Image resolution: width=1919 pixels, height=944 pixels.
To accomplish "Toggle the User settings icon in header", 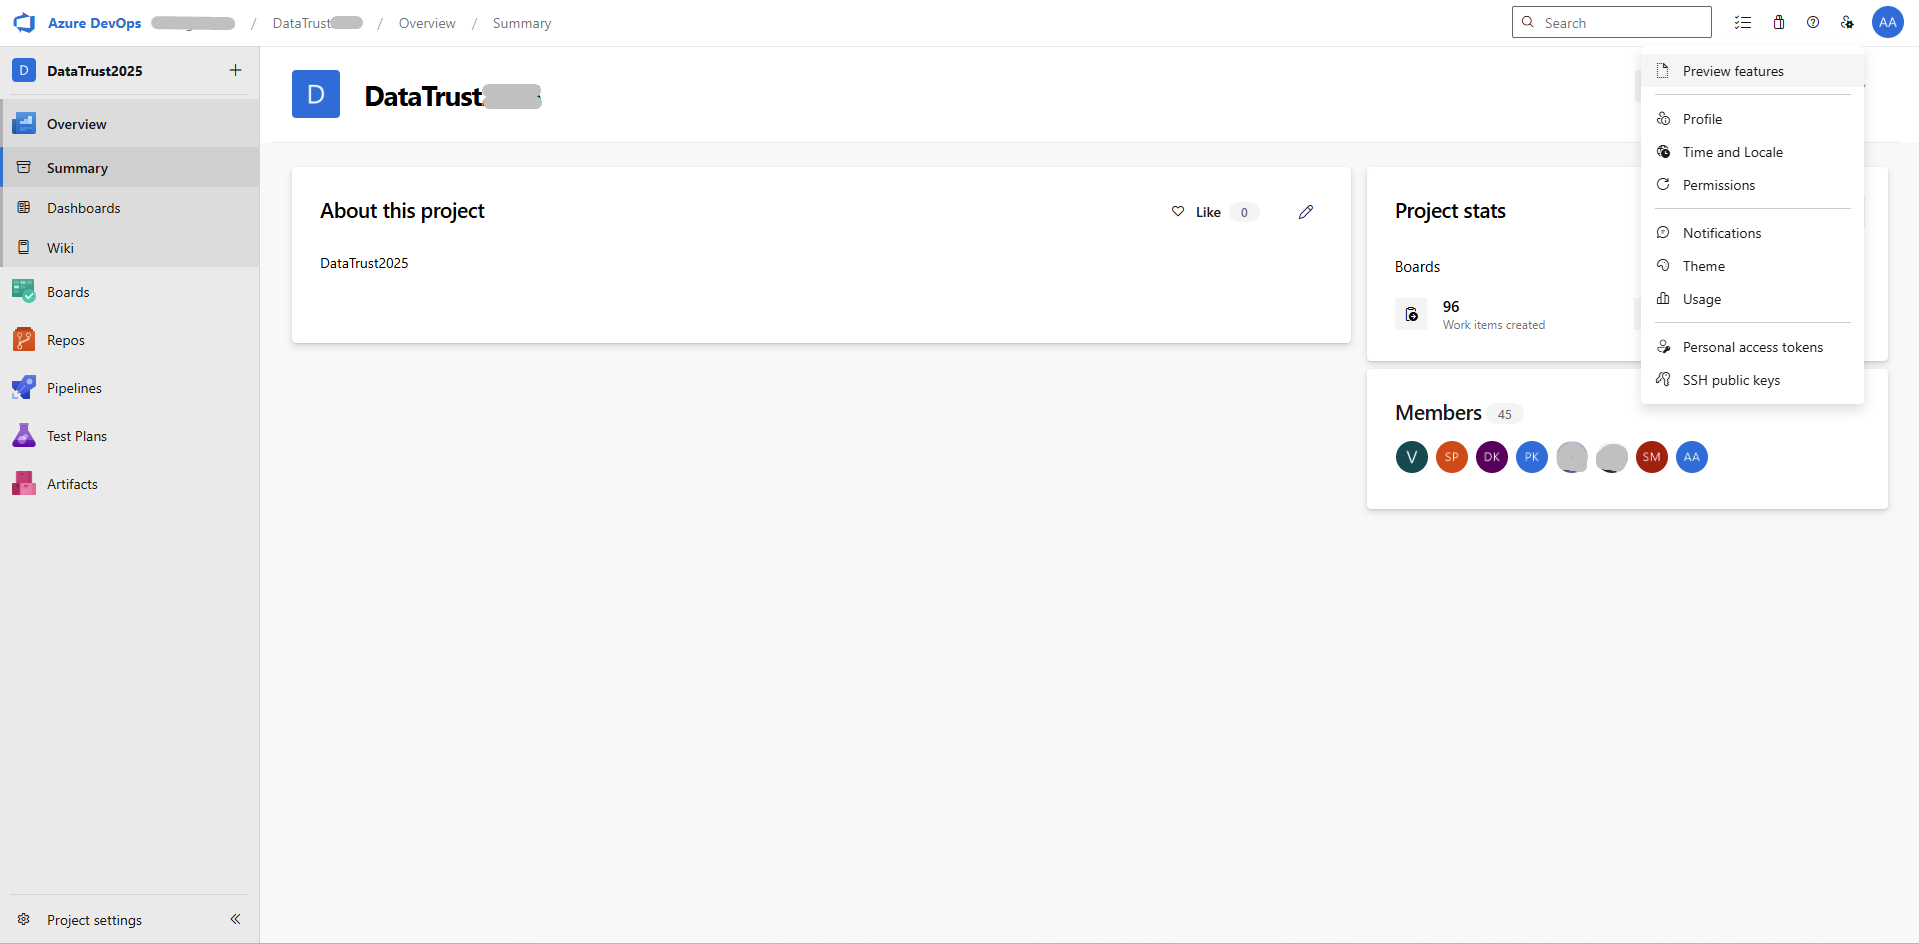I will tap(1847, 22).
